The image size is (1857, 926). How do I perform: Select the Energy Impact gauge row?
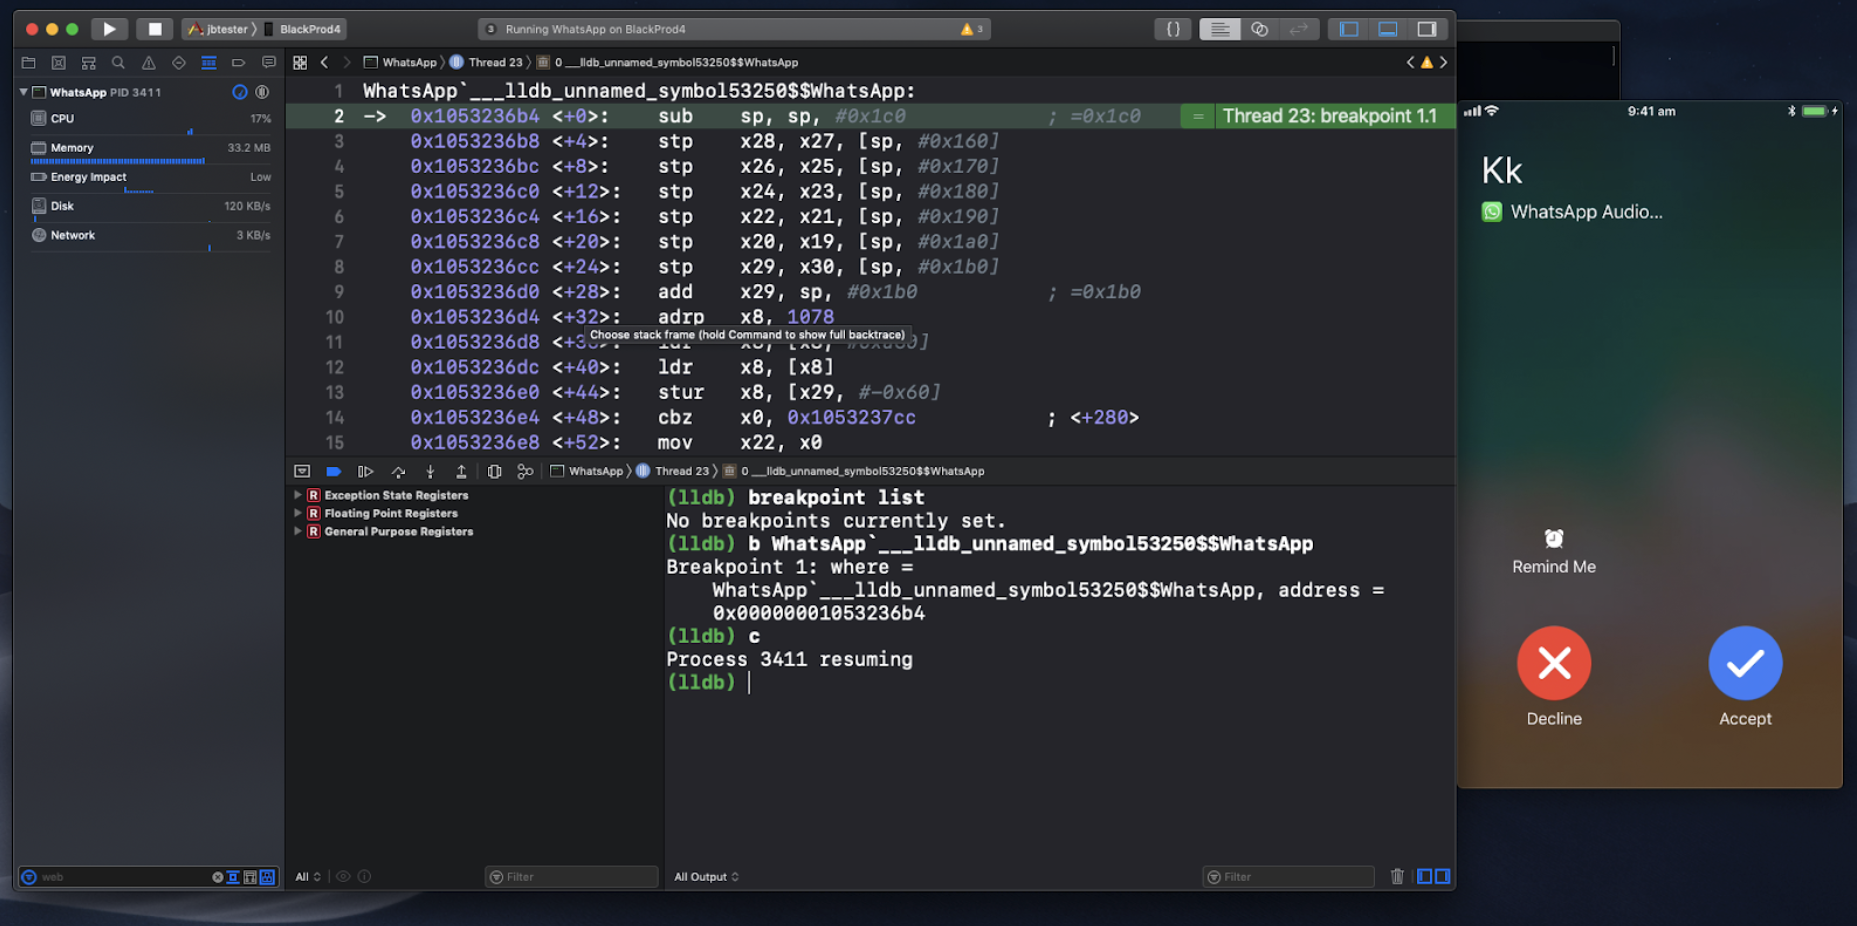pos(150,178)
